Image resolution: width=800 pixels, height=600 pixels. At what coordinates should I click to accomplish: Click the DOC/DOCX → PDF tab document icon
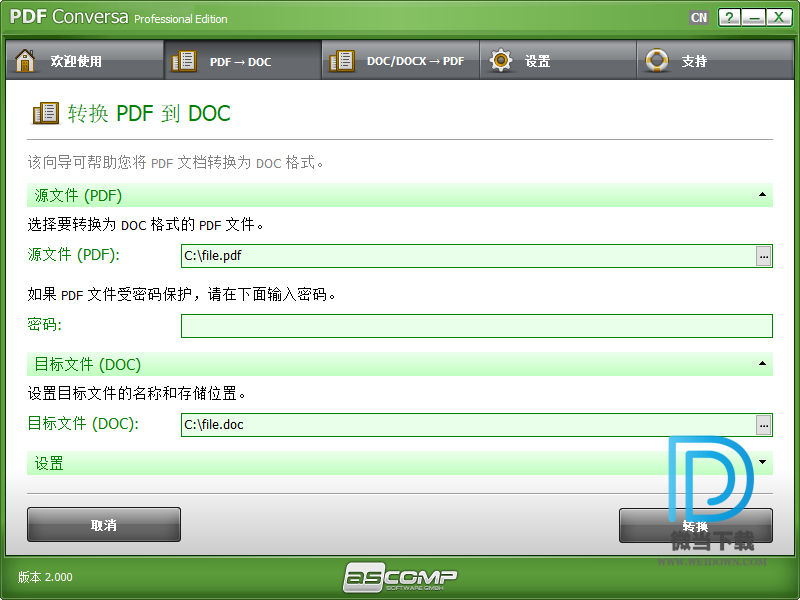pyautogui.click(x=342, y=61)
